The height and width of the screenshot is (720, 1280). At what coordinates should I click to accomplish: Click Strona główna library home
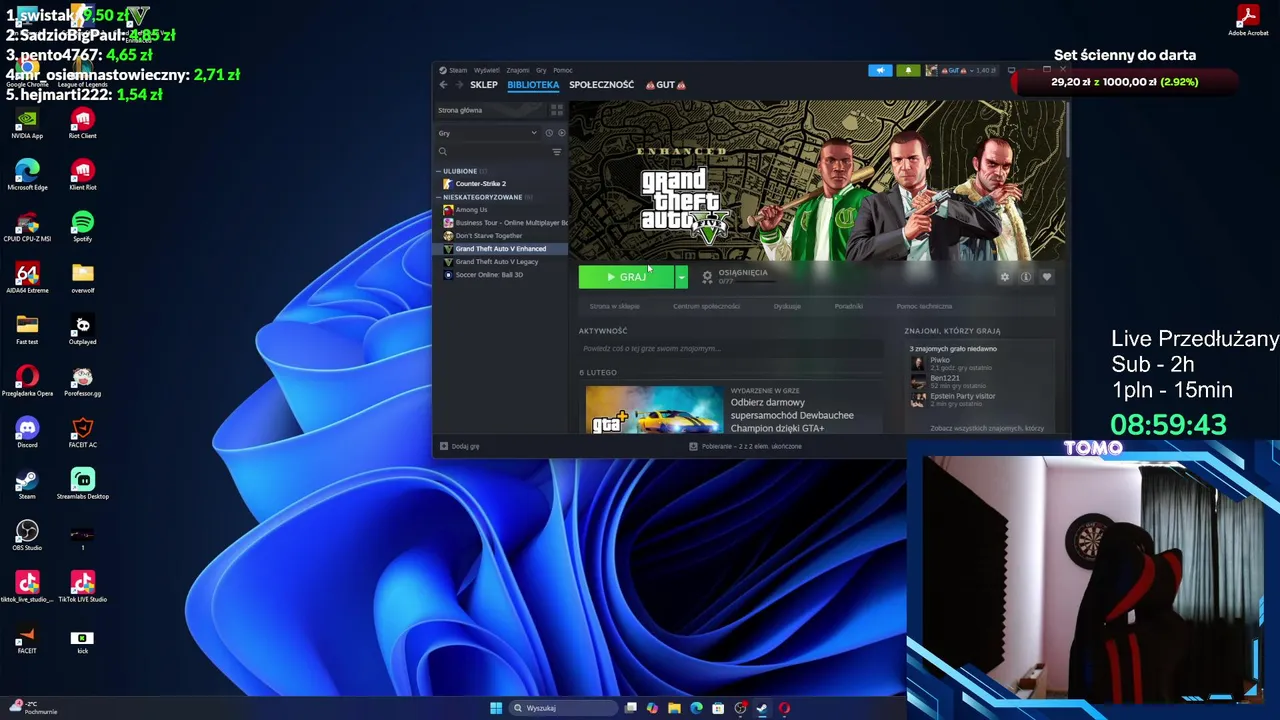coord(460,110)
